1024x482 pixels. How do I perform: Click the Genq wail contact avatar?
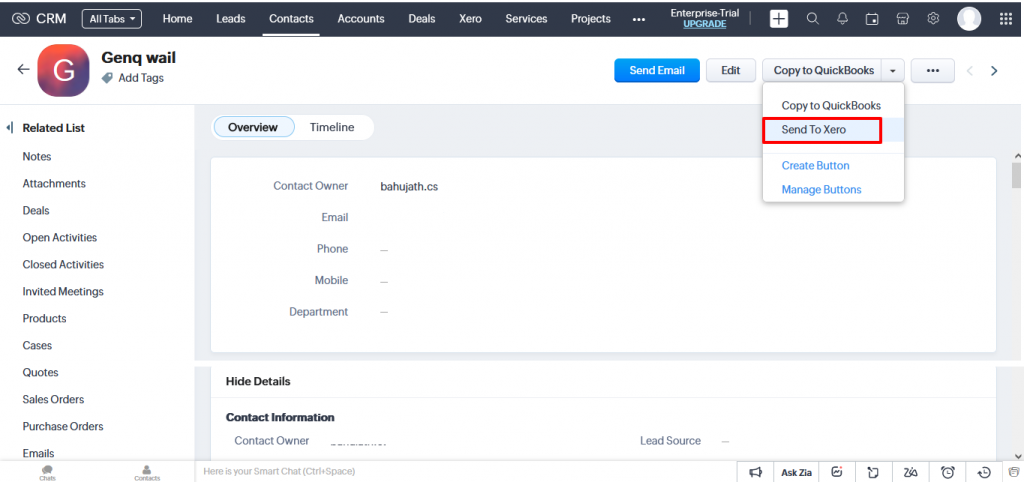[x=63, y=71]
